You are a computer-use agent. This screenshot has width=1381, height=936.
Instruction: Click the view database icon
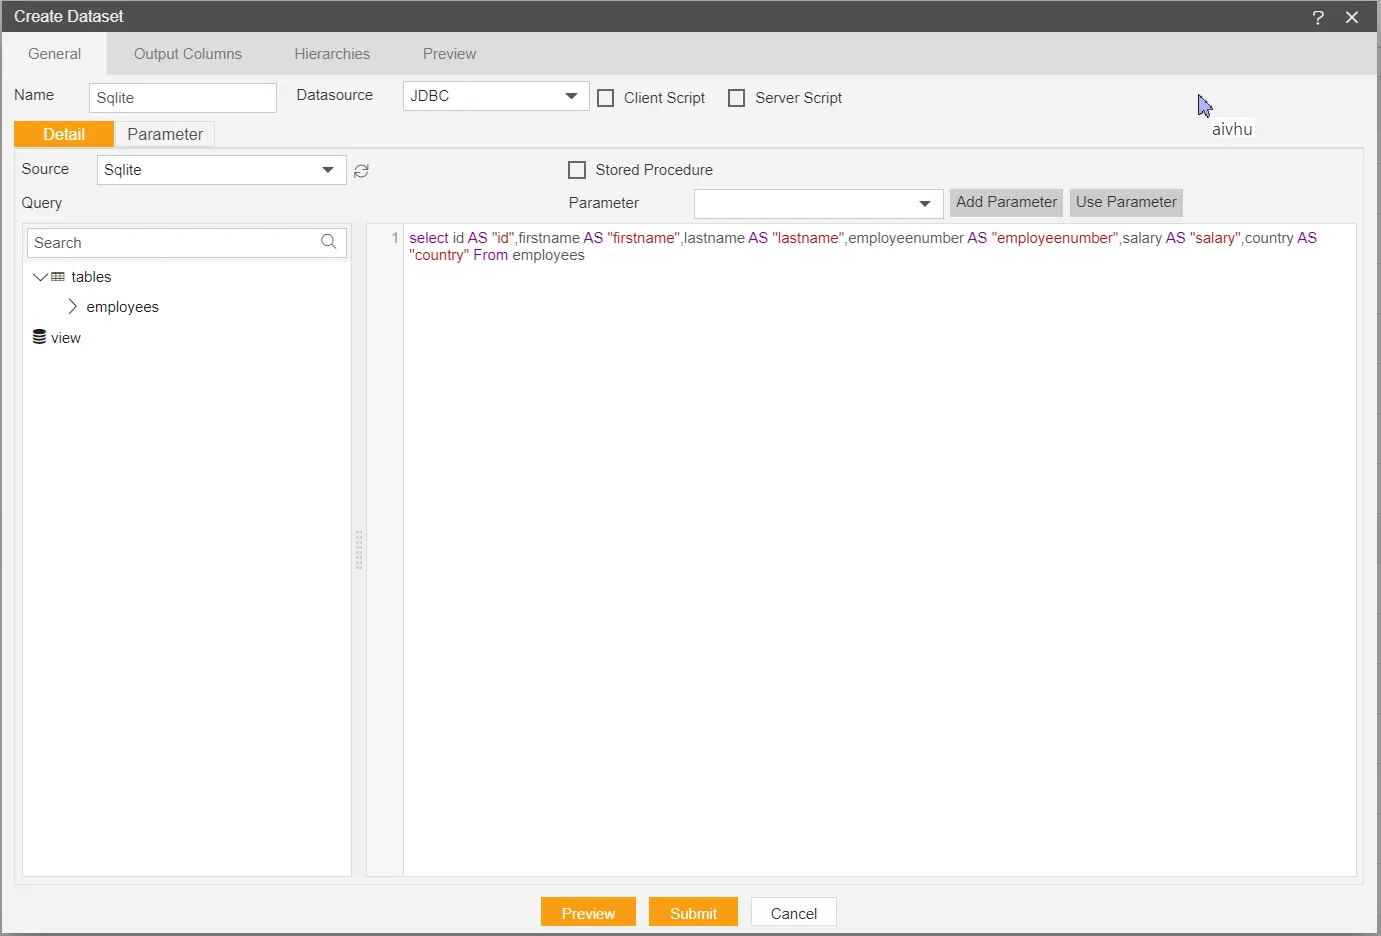click(x=39, y=337)
